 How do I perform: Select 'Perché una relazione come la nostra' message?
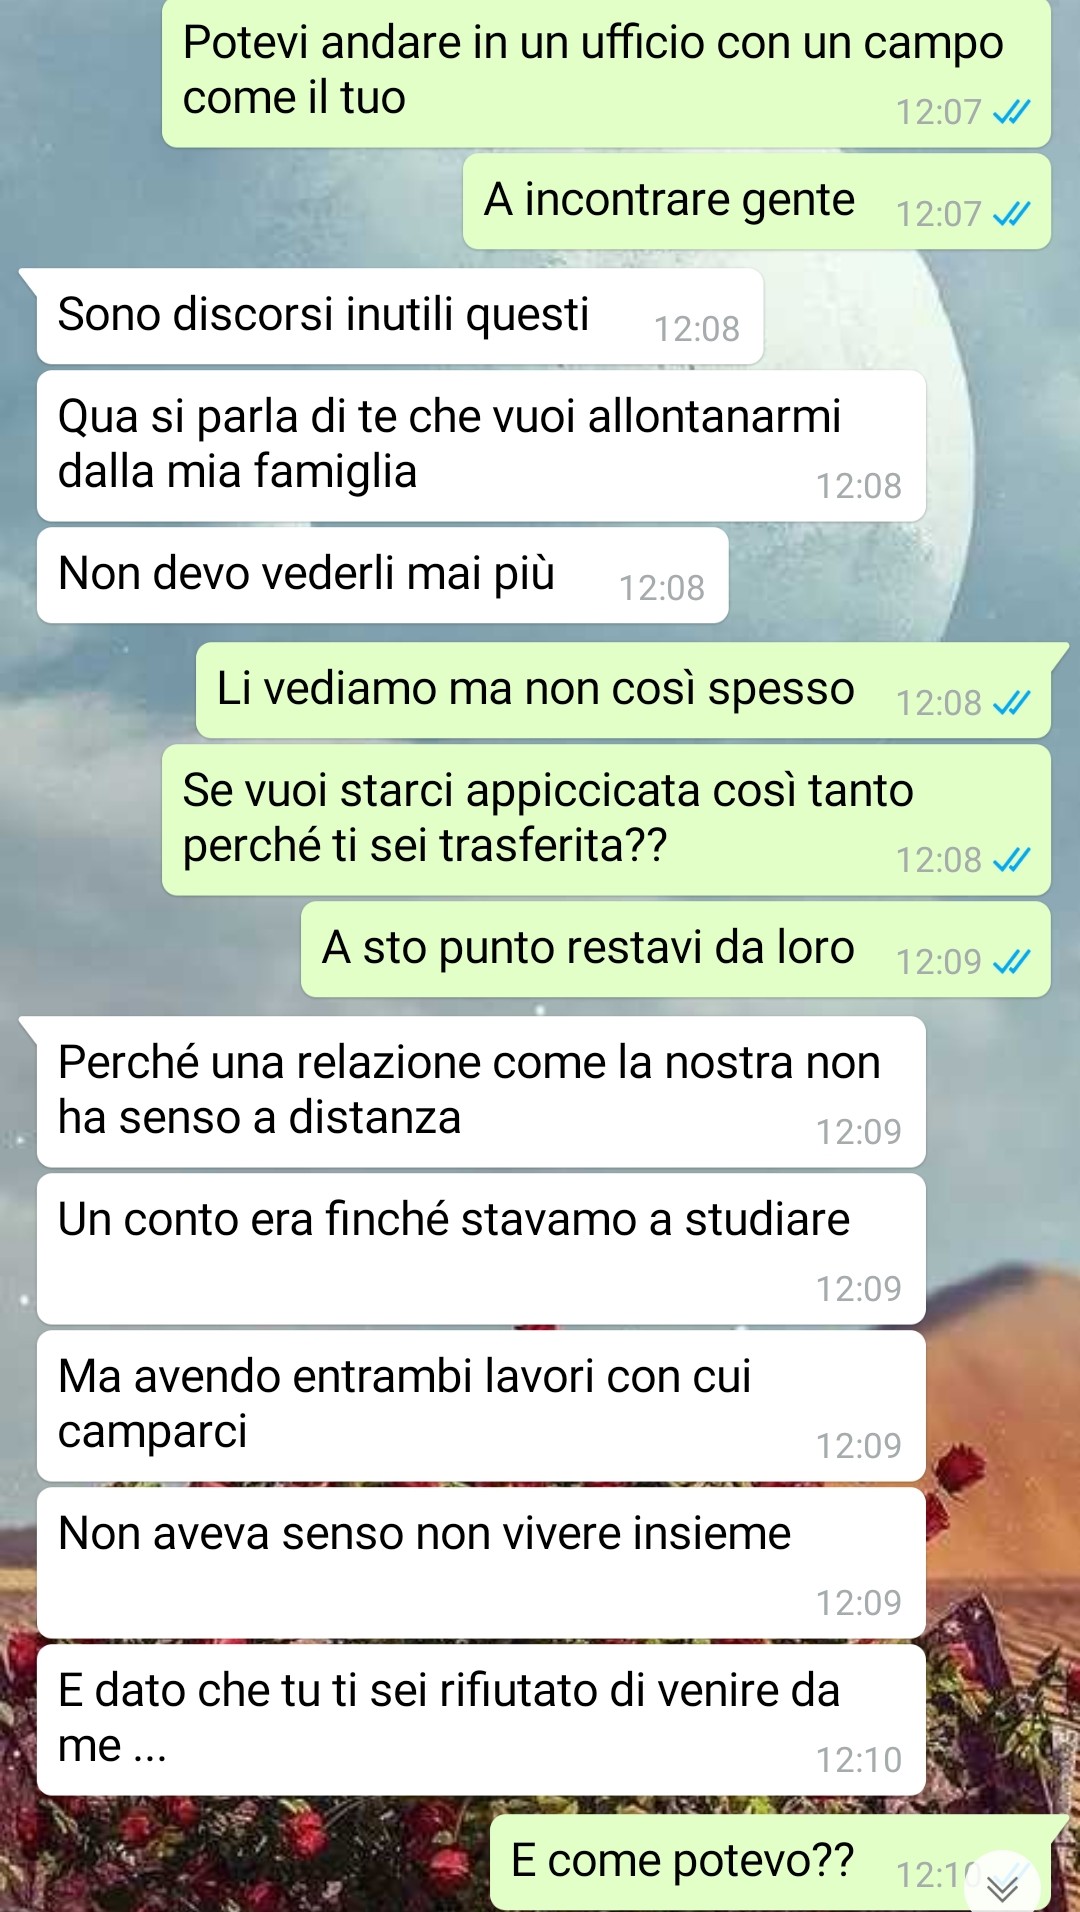click(481, 1092)
